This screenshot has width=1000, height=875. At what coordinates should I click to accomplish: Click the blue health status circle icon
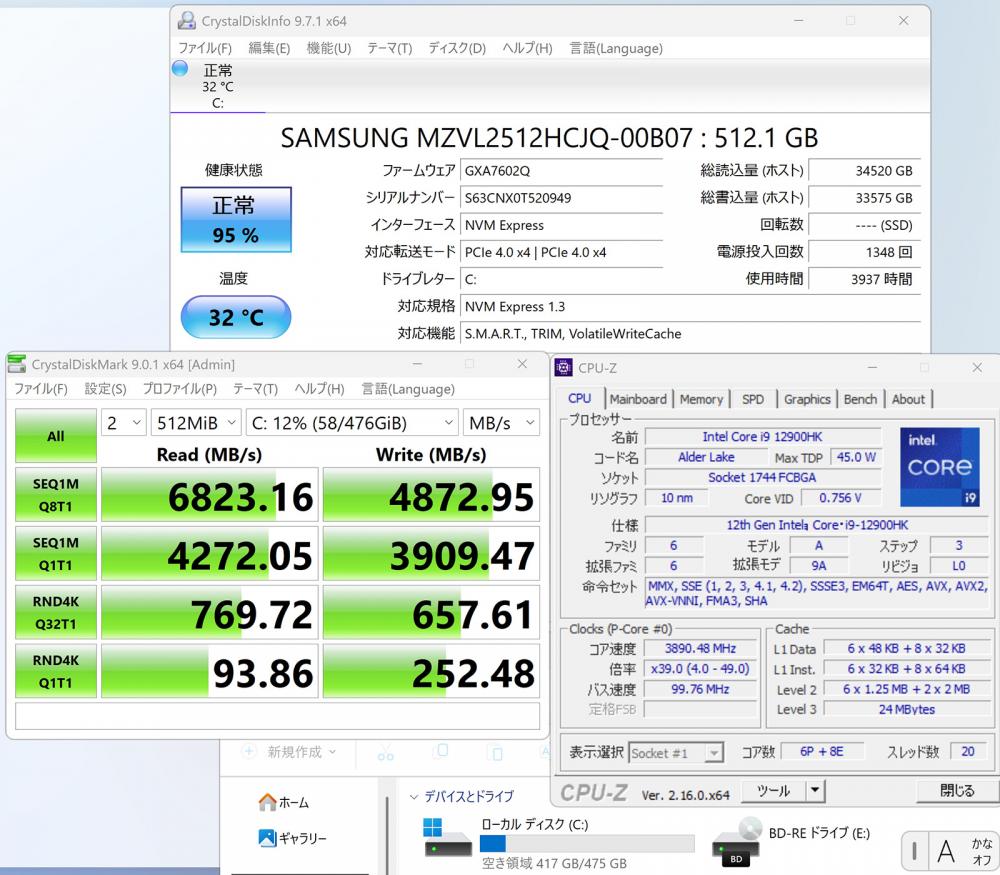click(x=180, y=68)
